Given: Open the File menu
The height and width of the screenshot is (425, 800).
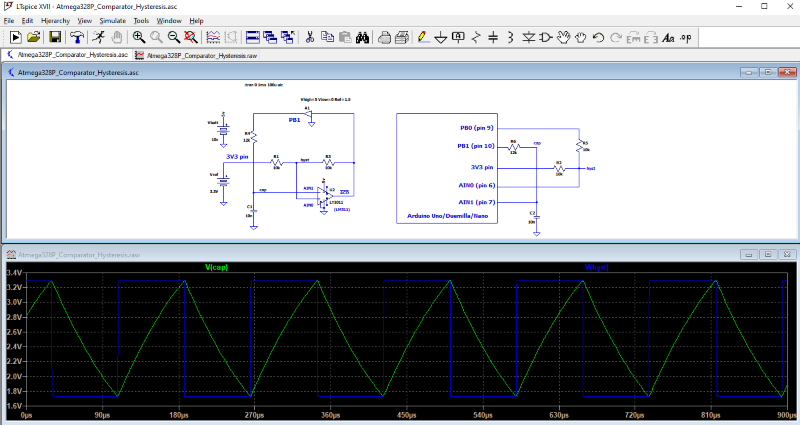Looking at the screenshot, I should (x=9, y=21).
